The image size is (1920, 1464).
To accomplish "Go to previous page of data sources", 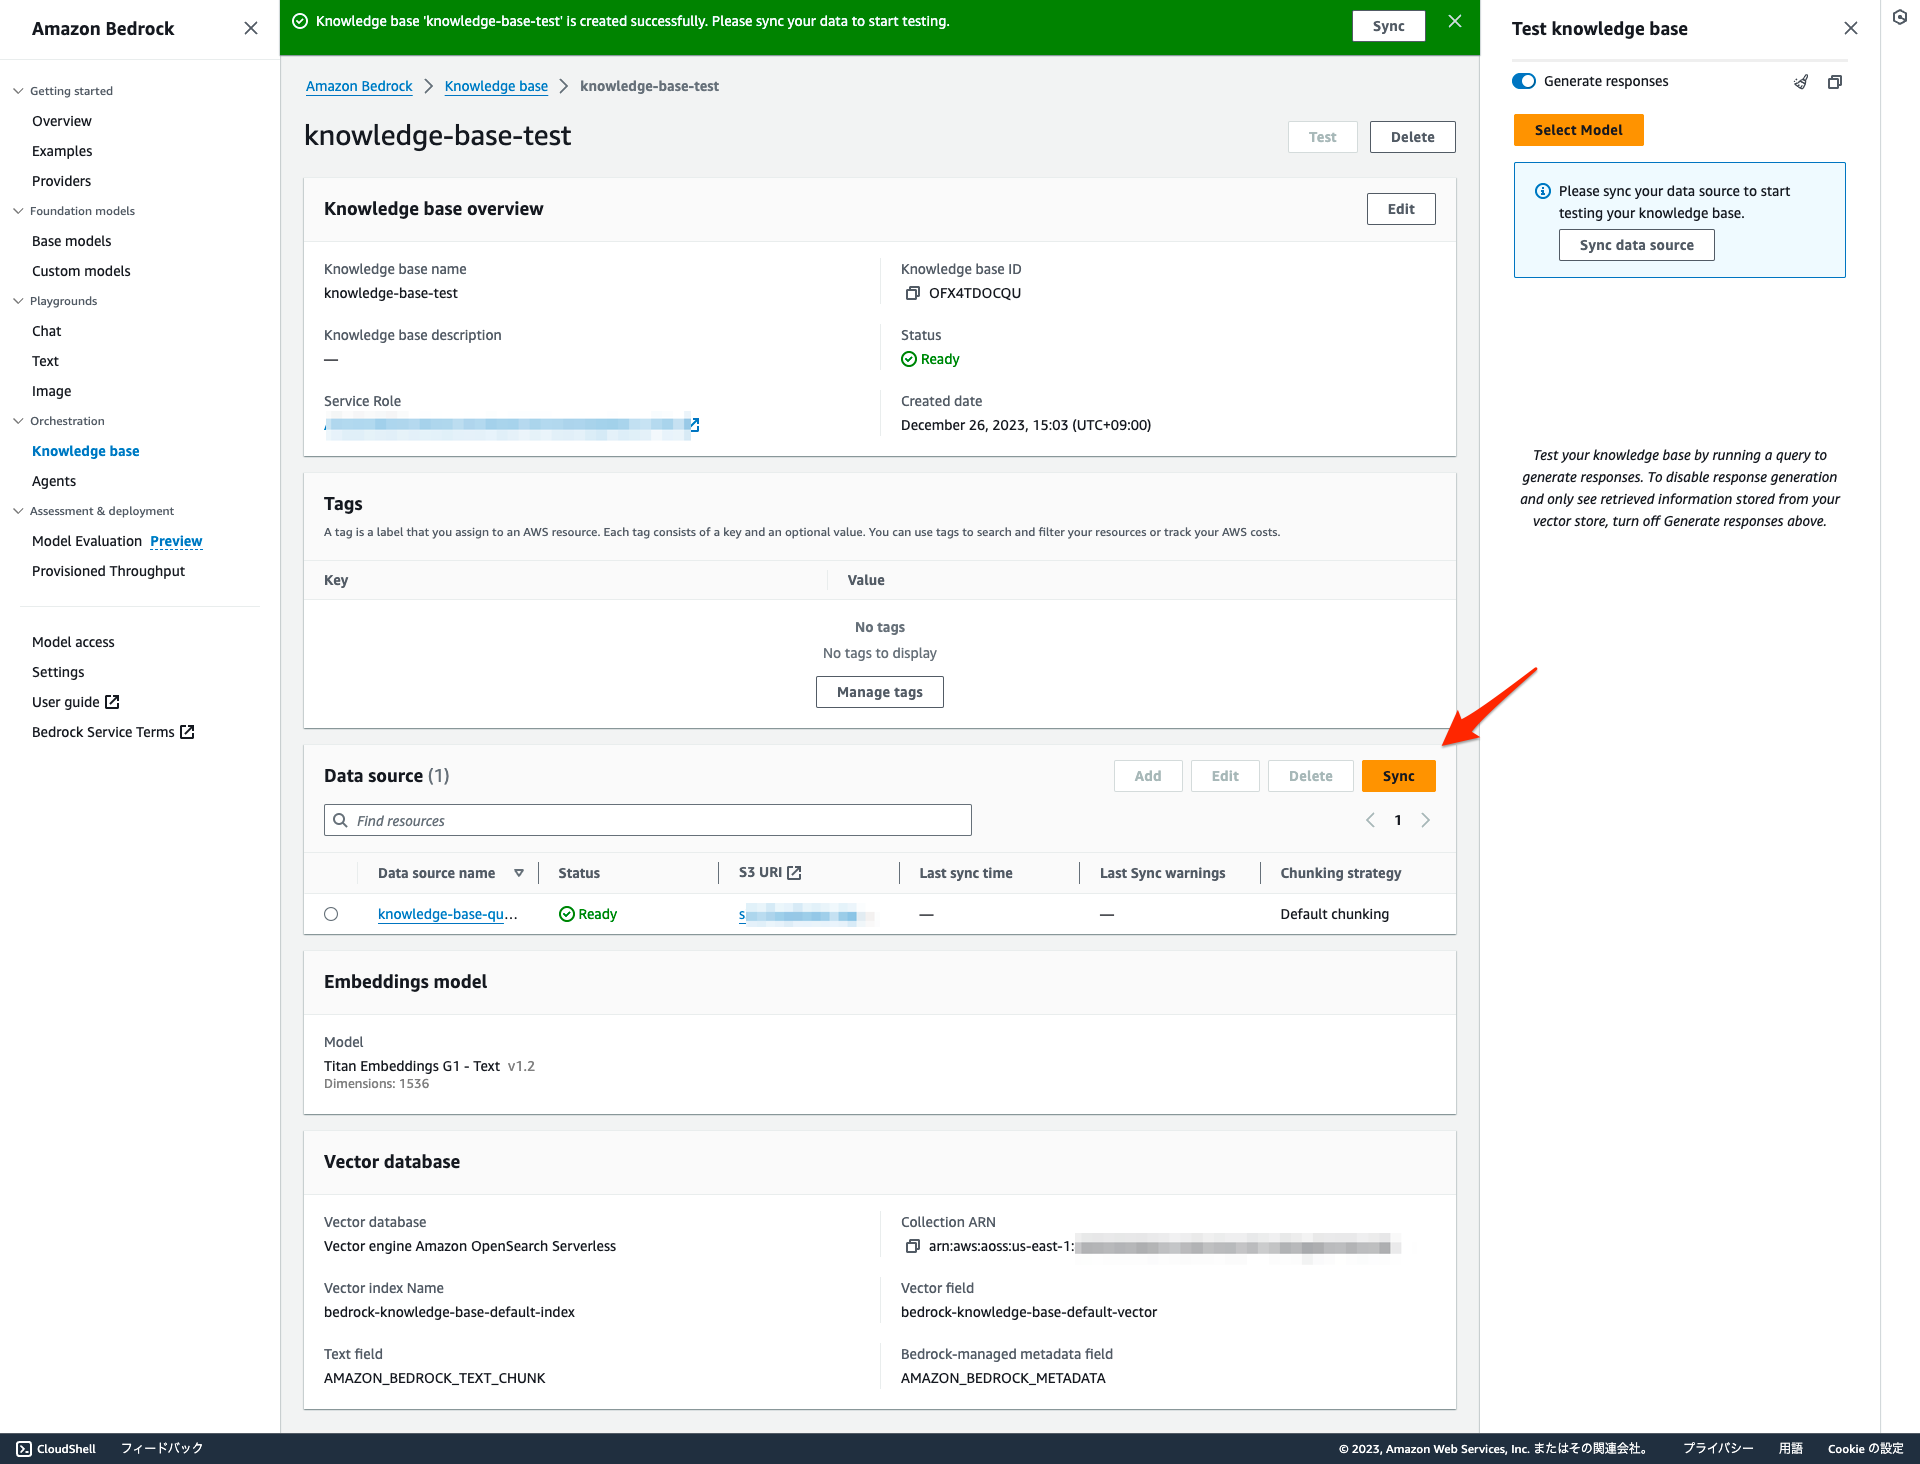I will pos(1370,820).
